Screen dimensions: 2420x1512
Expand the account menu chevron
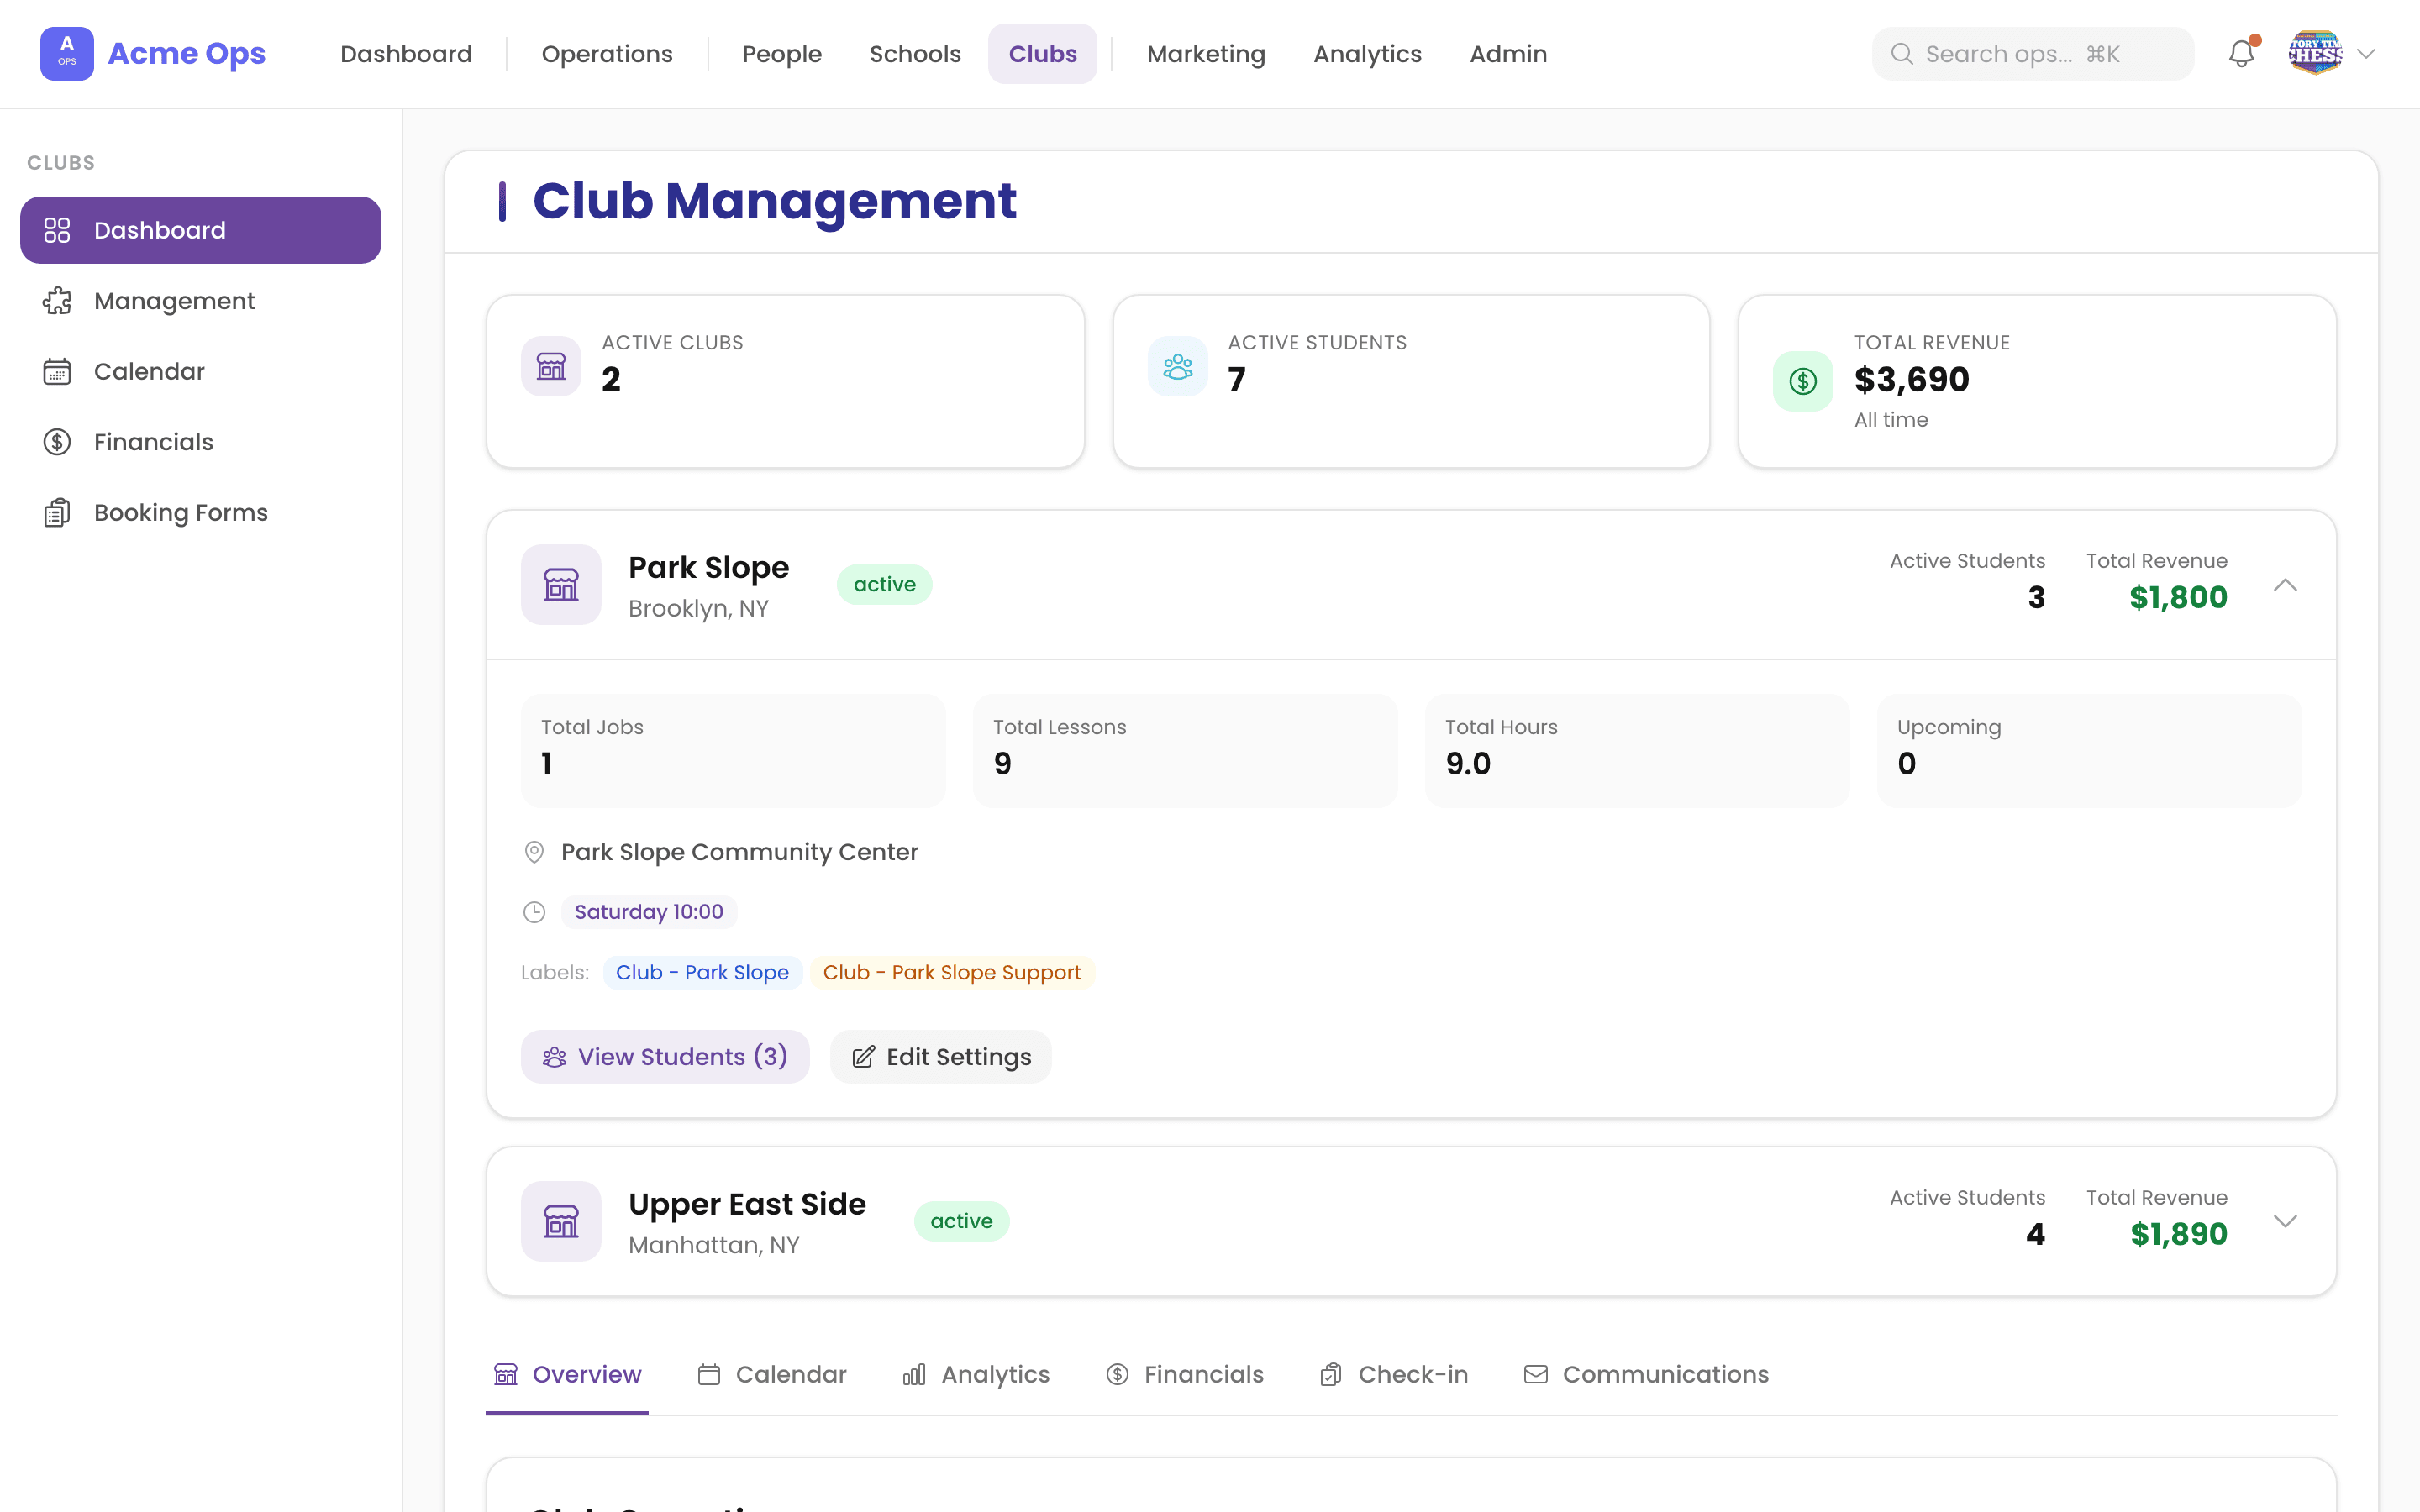(x=2366, y=54)
